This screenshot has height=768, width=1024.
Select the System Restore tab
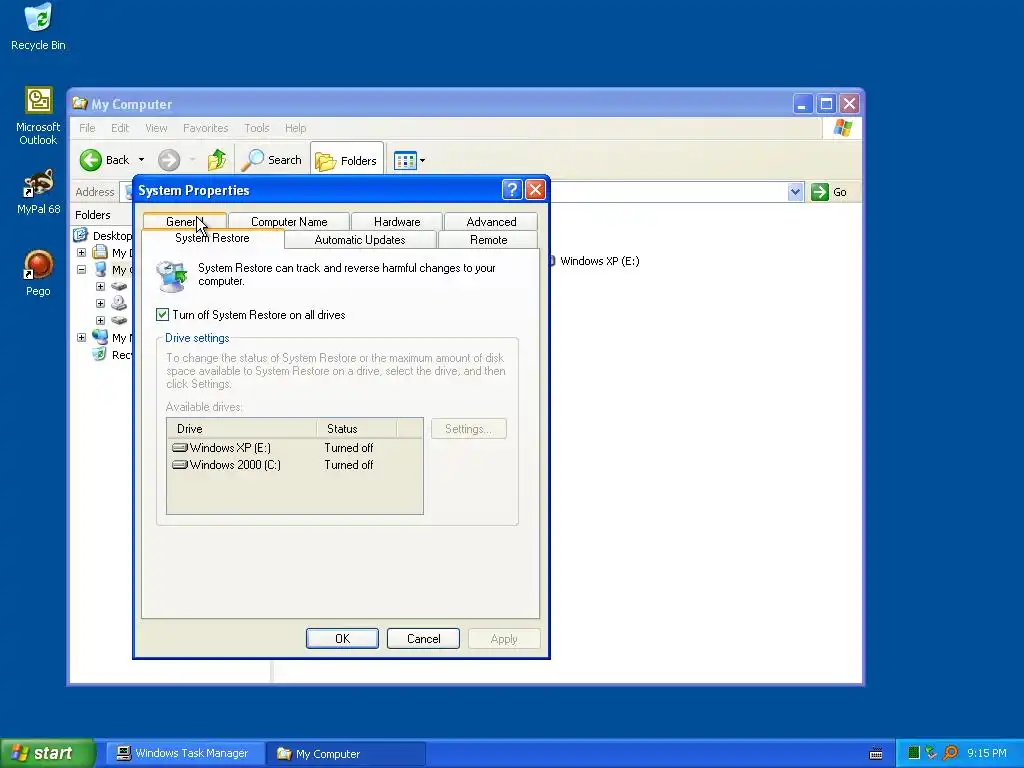212,238
